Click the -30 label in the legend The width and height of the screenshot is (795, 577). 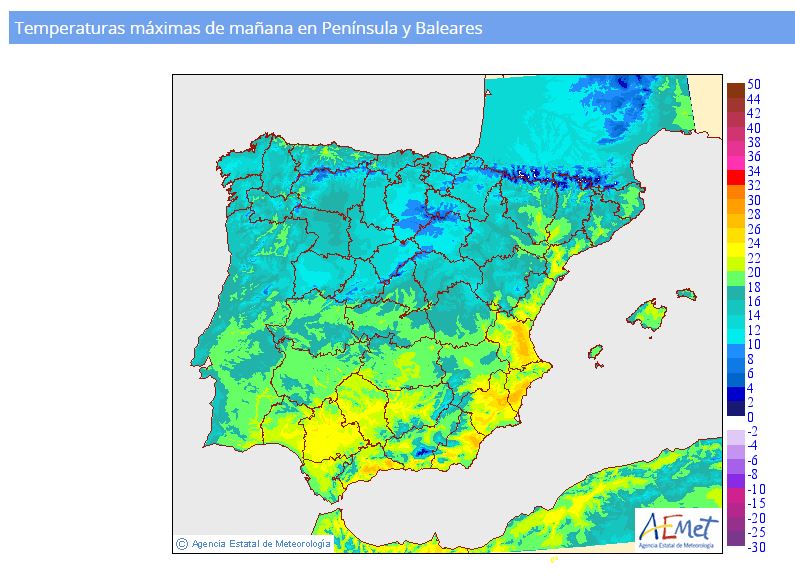click(x=756, y=546)
